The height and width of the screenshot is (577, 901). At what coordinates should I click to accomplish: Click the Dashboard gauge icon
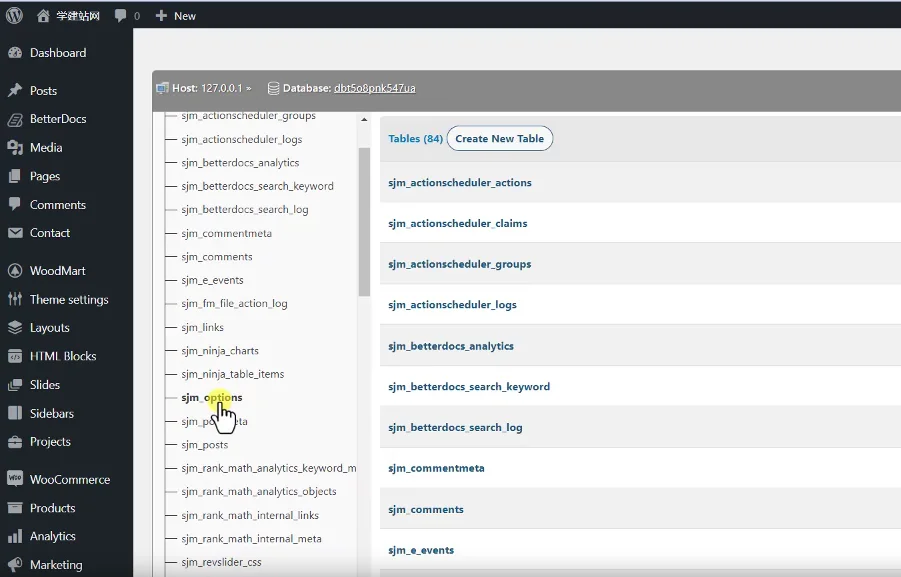(15, 53)
